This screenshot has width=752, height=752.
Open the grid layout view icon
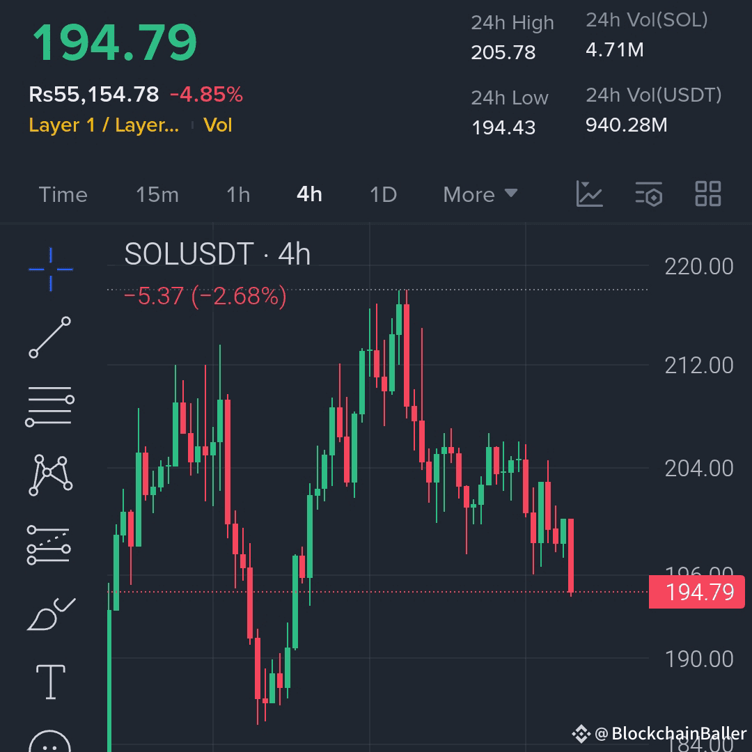[708, 194]
